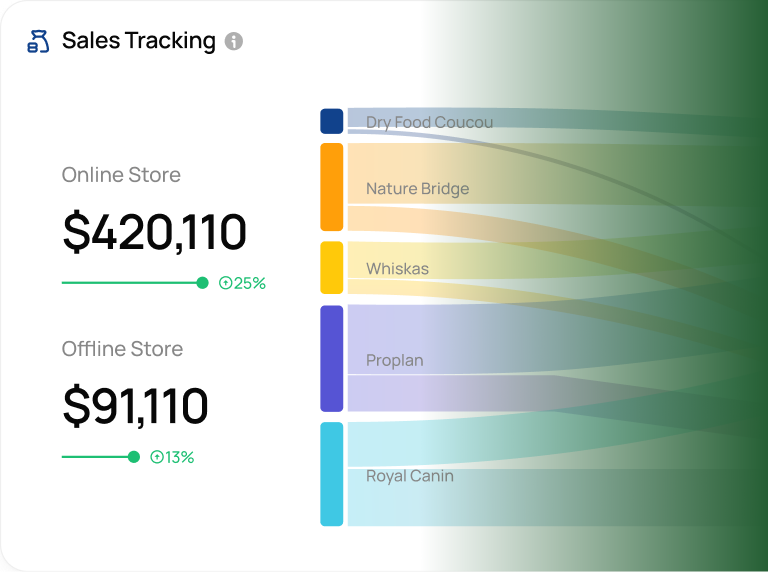The height and width of the screenshot is (572, 768).
Task: Click the Whiskas label
Action: pyautogui.click(x=397, y=269)
